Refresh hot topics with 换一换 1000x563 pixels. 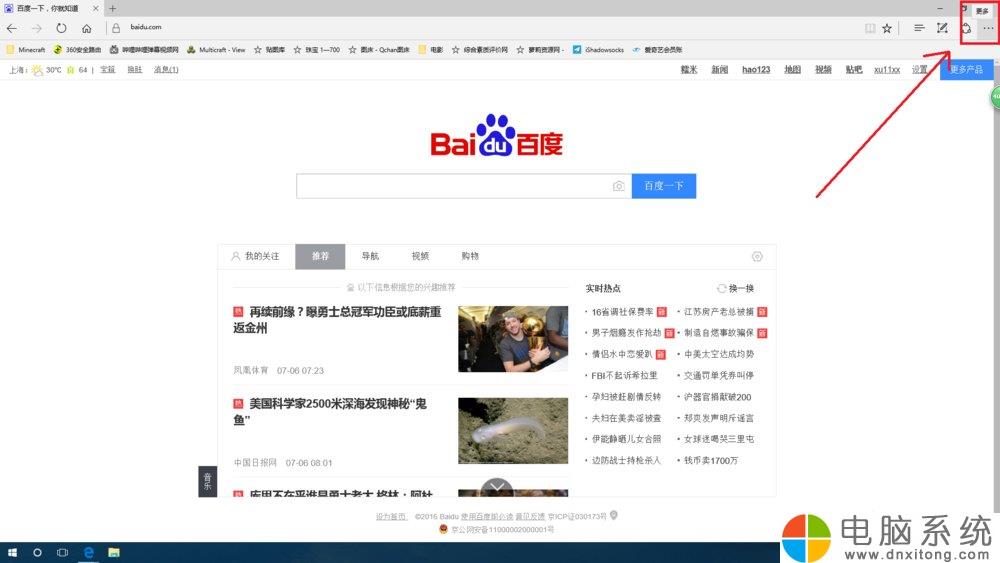[735, 289]
